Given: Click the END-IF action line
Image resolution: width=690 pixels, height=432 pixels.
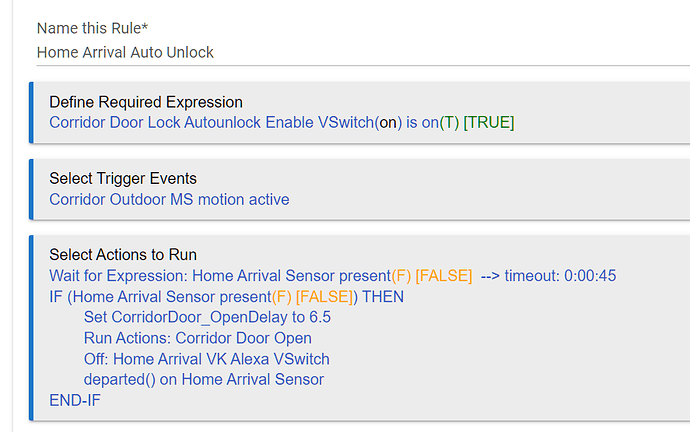Looking at the screenshot, I should point(75,401).
